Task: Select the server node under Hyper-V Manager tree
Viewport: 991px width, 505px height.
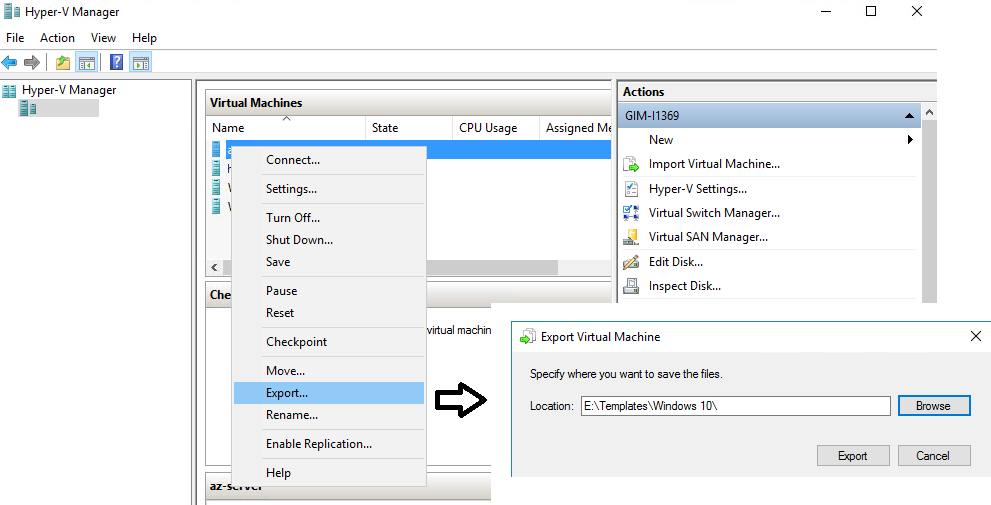Action: tap(58, 109)
